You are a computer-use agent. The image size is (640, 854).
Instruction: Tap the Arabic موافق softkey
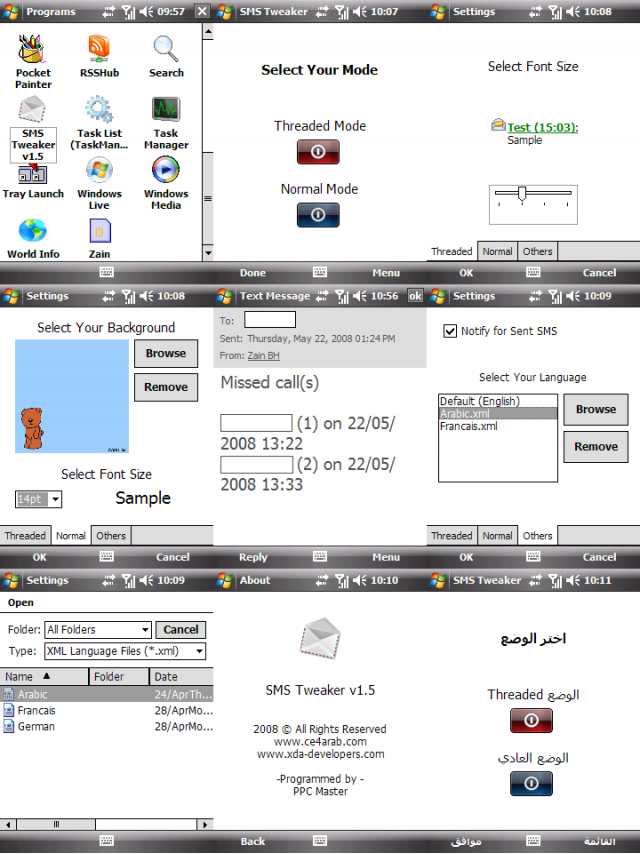point(466,841)
